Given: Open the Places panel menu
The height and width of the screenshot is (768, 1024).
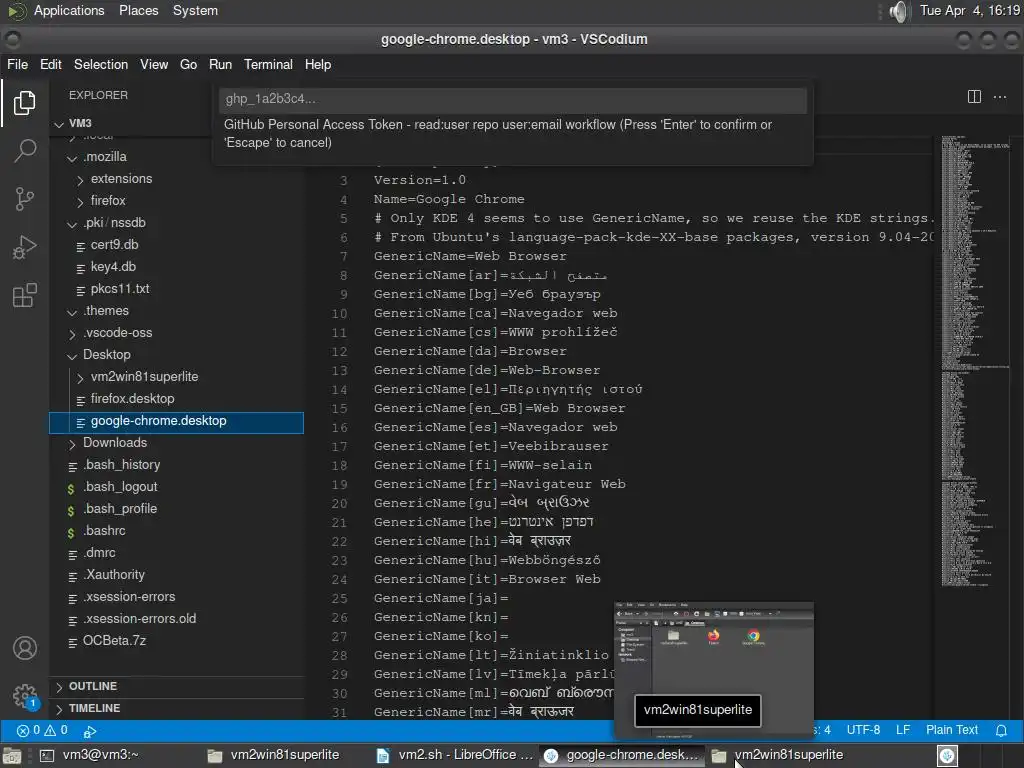Looking at the screenshot, I should pyautogui.click(x=138, y=10).
